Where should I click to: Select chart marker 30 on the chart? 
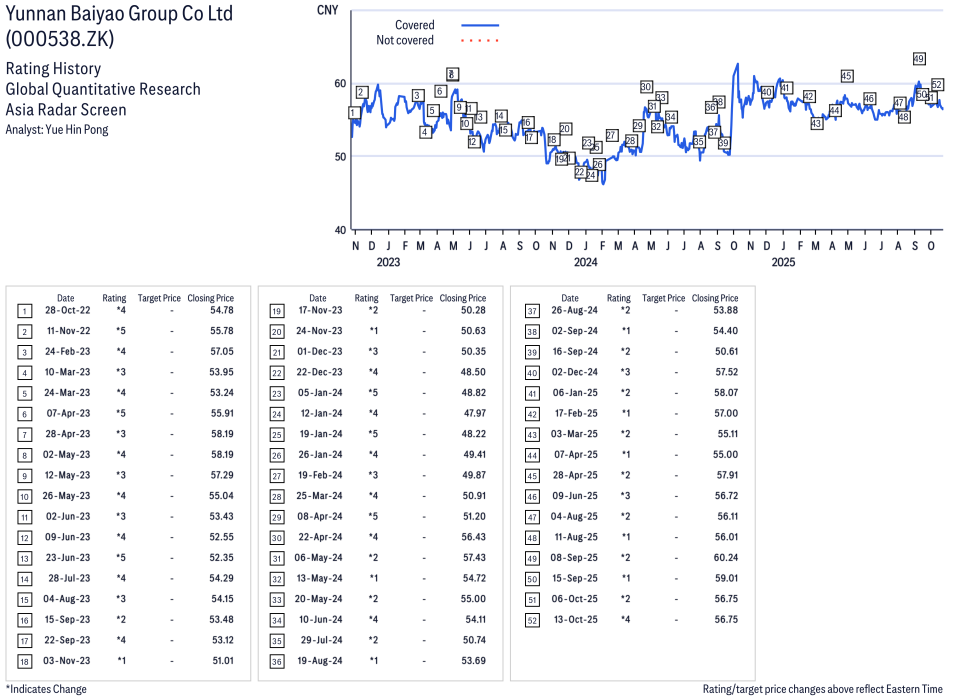pos(646,87)
